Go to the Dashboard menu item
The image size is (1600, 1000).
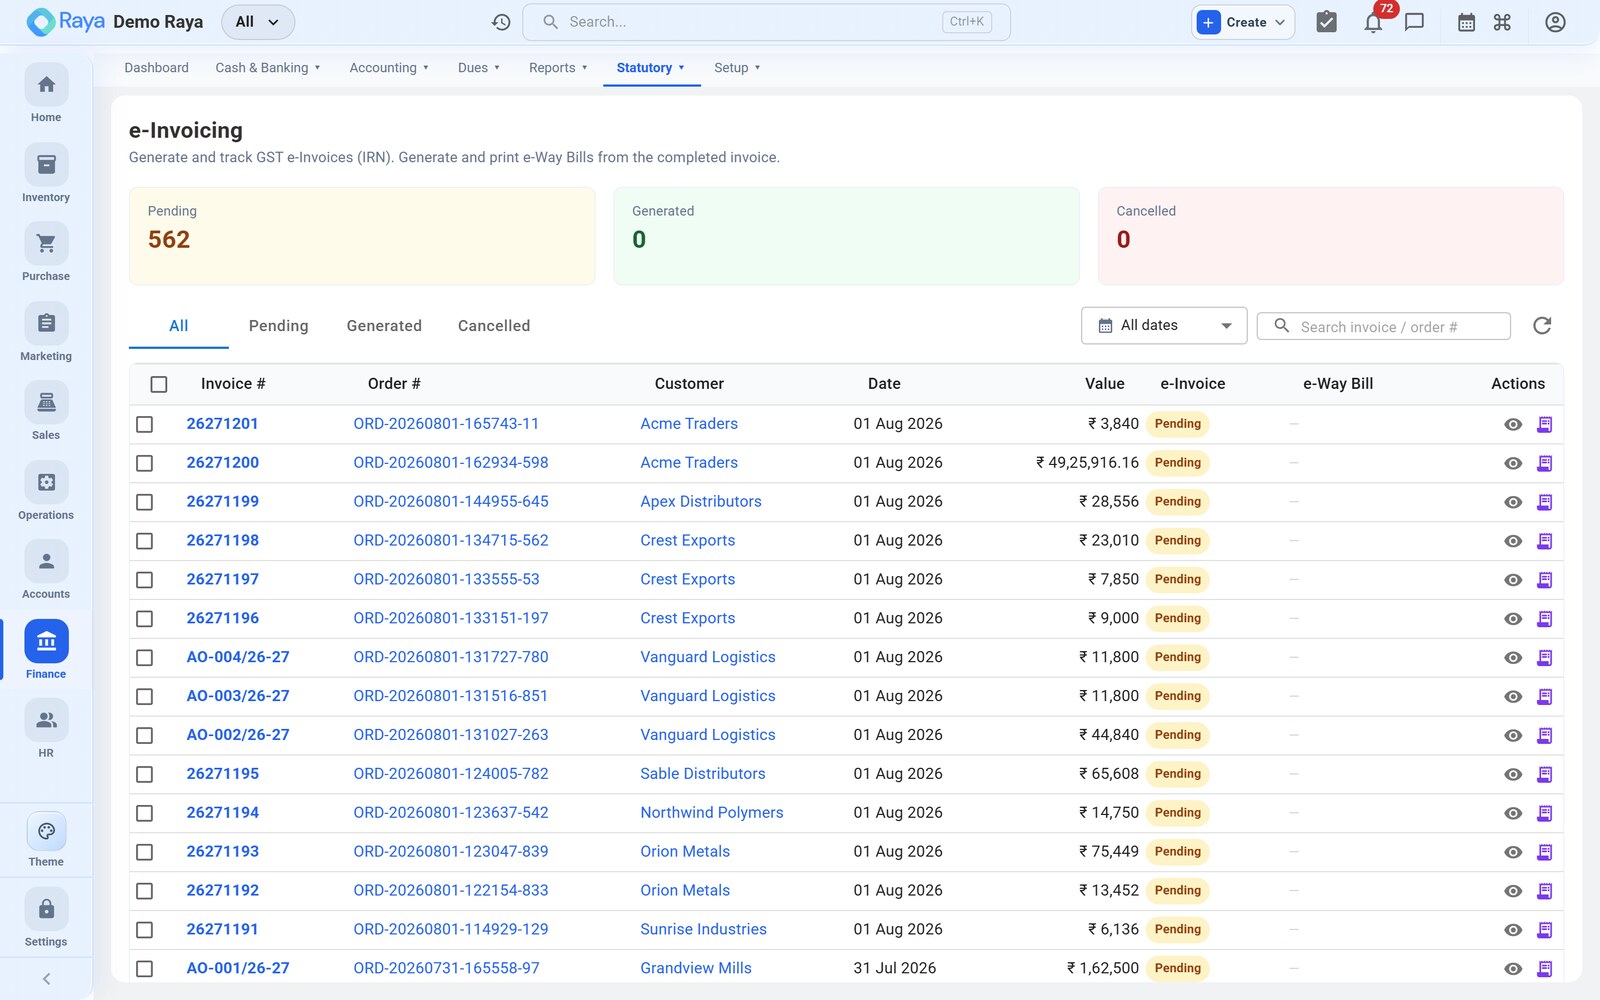point(156,68)
